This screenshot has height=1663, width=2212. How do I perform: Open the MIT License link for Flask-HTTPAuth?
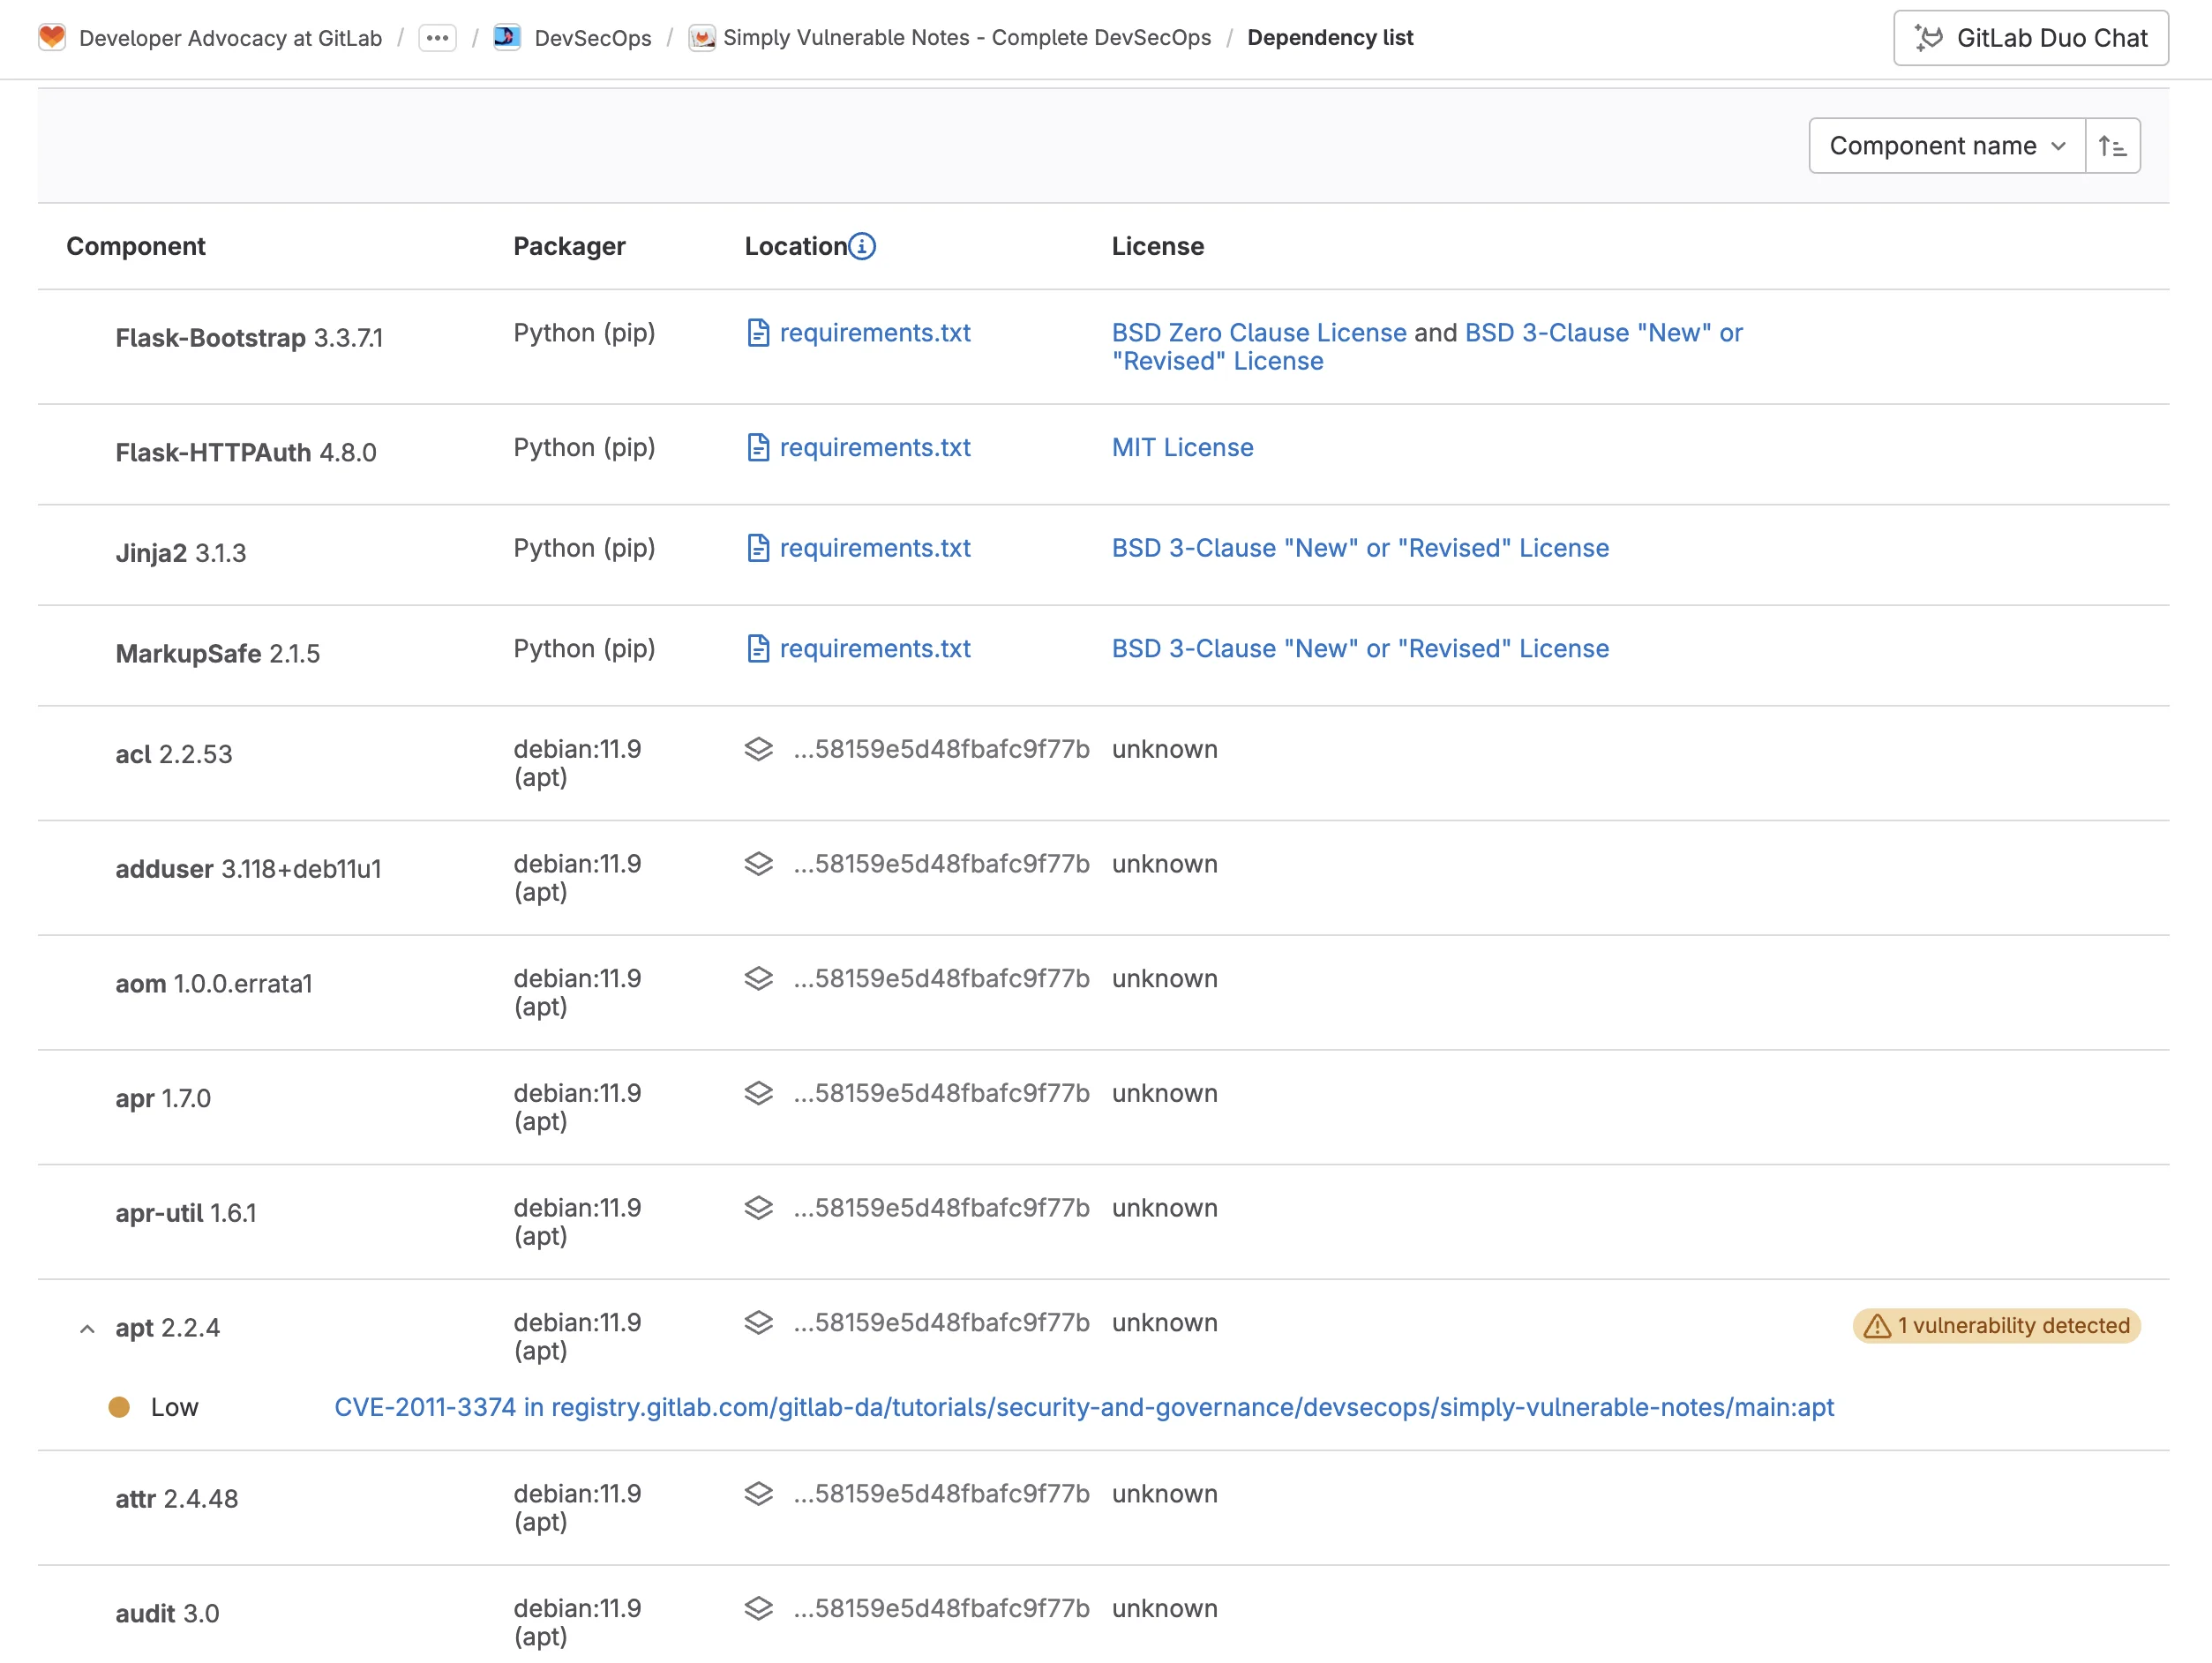coord(1182,447)
